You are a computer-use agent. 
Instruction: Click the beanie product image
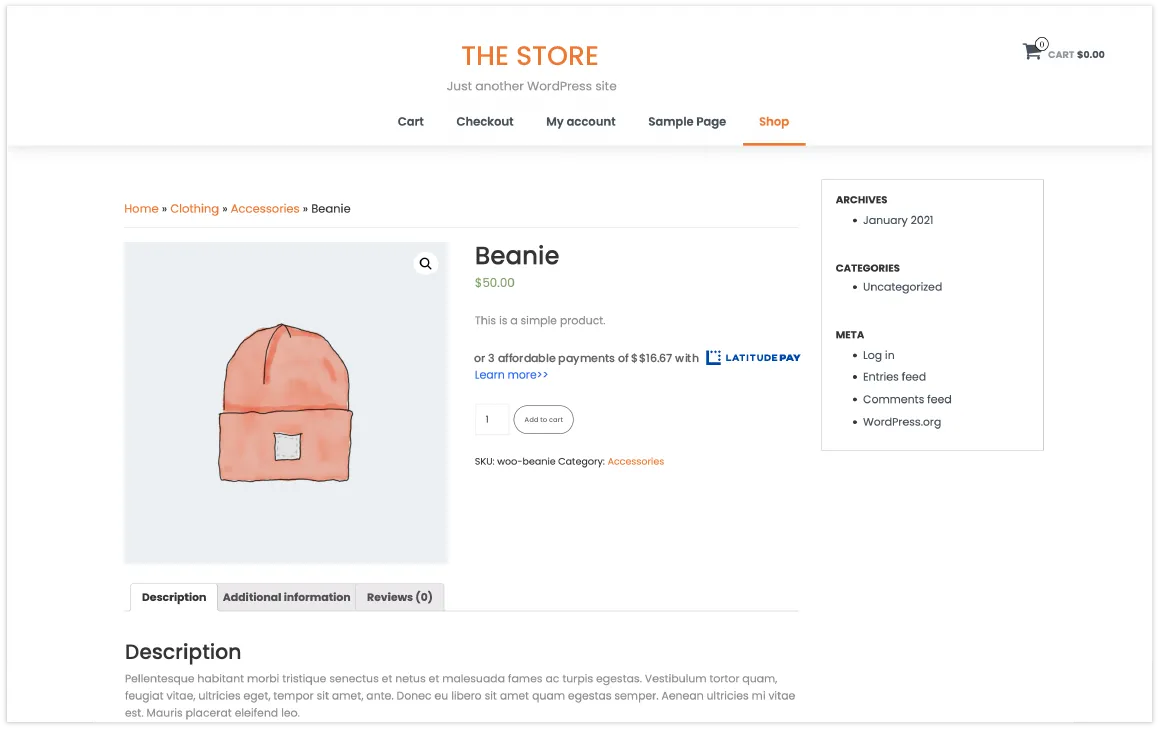(x=286, y=403)
